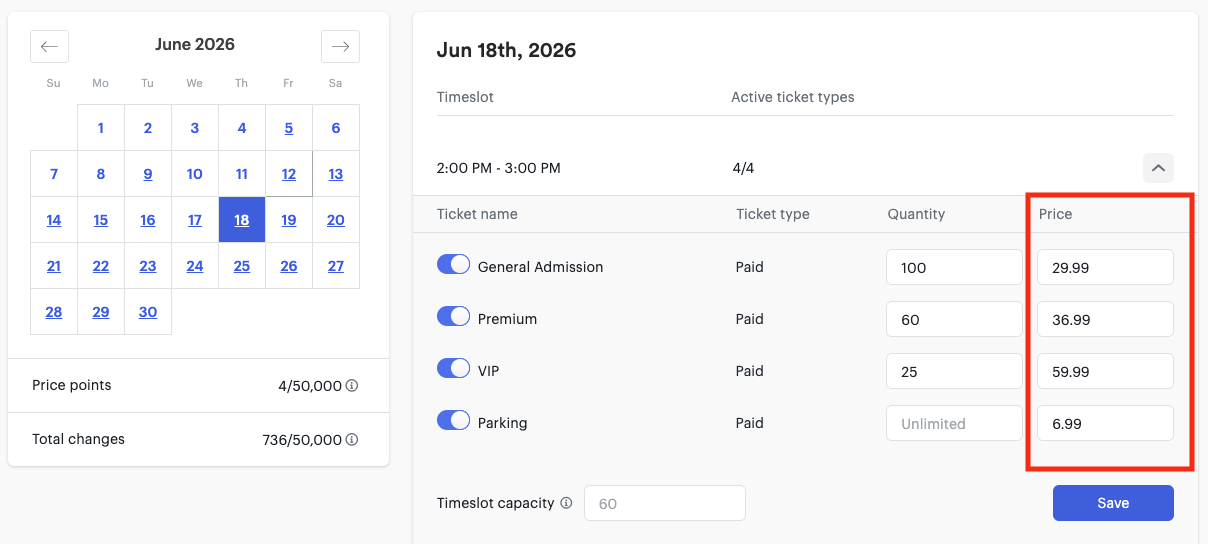
Task: Toggle Premium ticket off
Action: [x=453, y=316]
